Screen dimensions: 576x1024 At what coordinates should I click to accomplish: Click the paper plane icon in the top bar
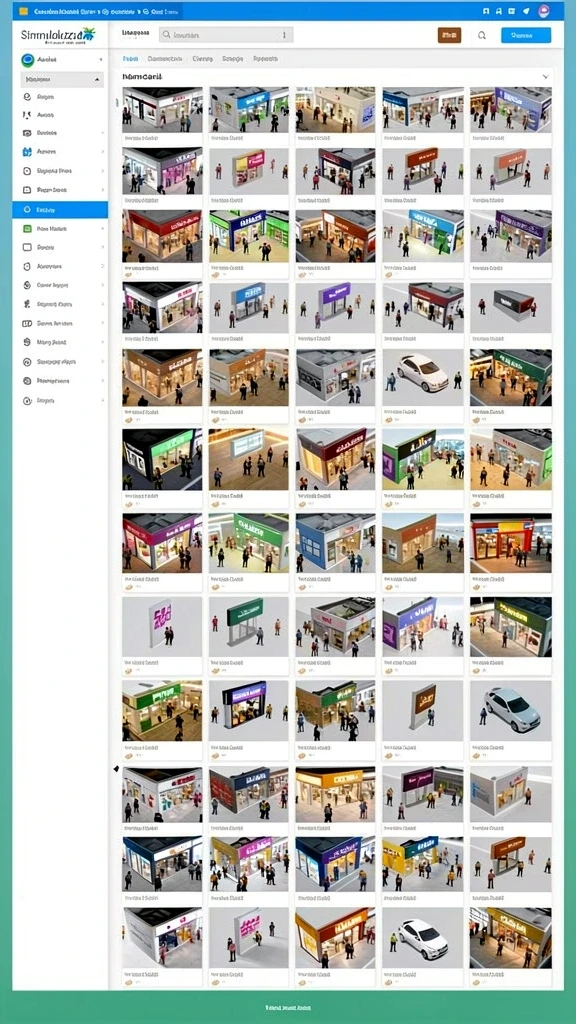pos(526,11)
